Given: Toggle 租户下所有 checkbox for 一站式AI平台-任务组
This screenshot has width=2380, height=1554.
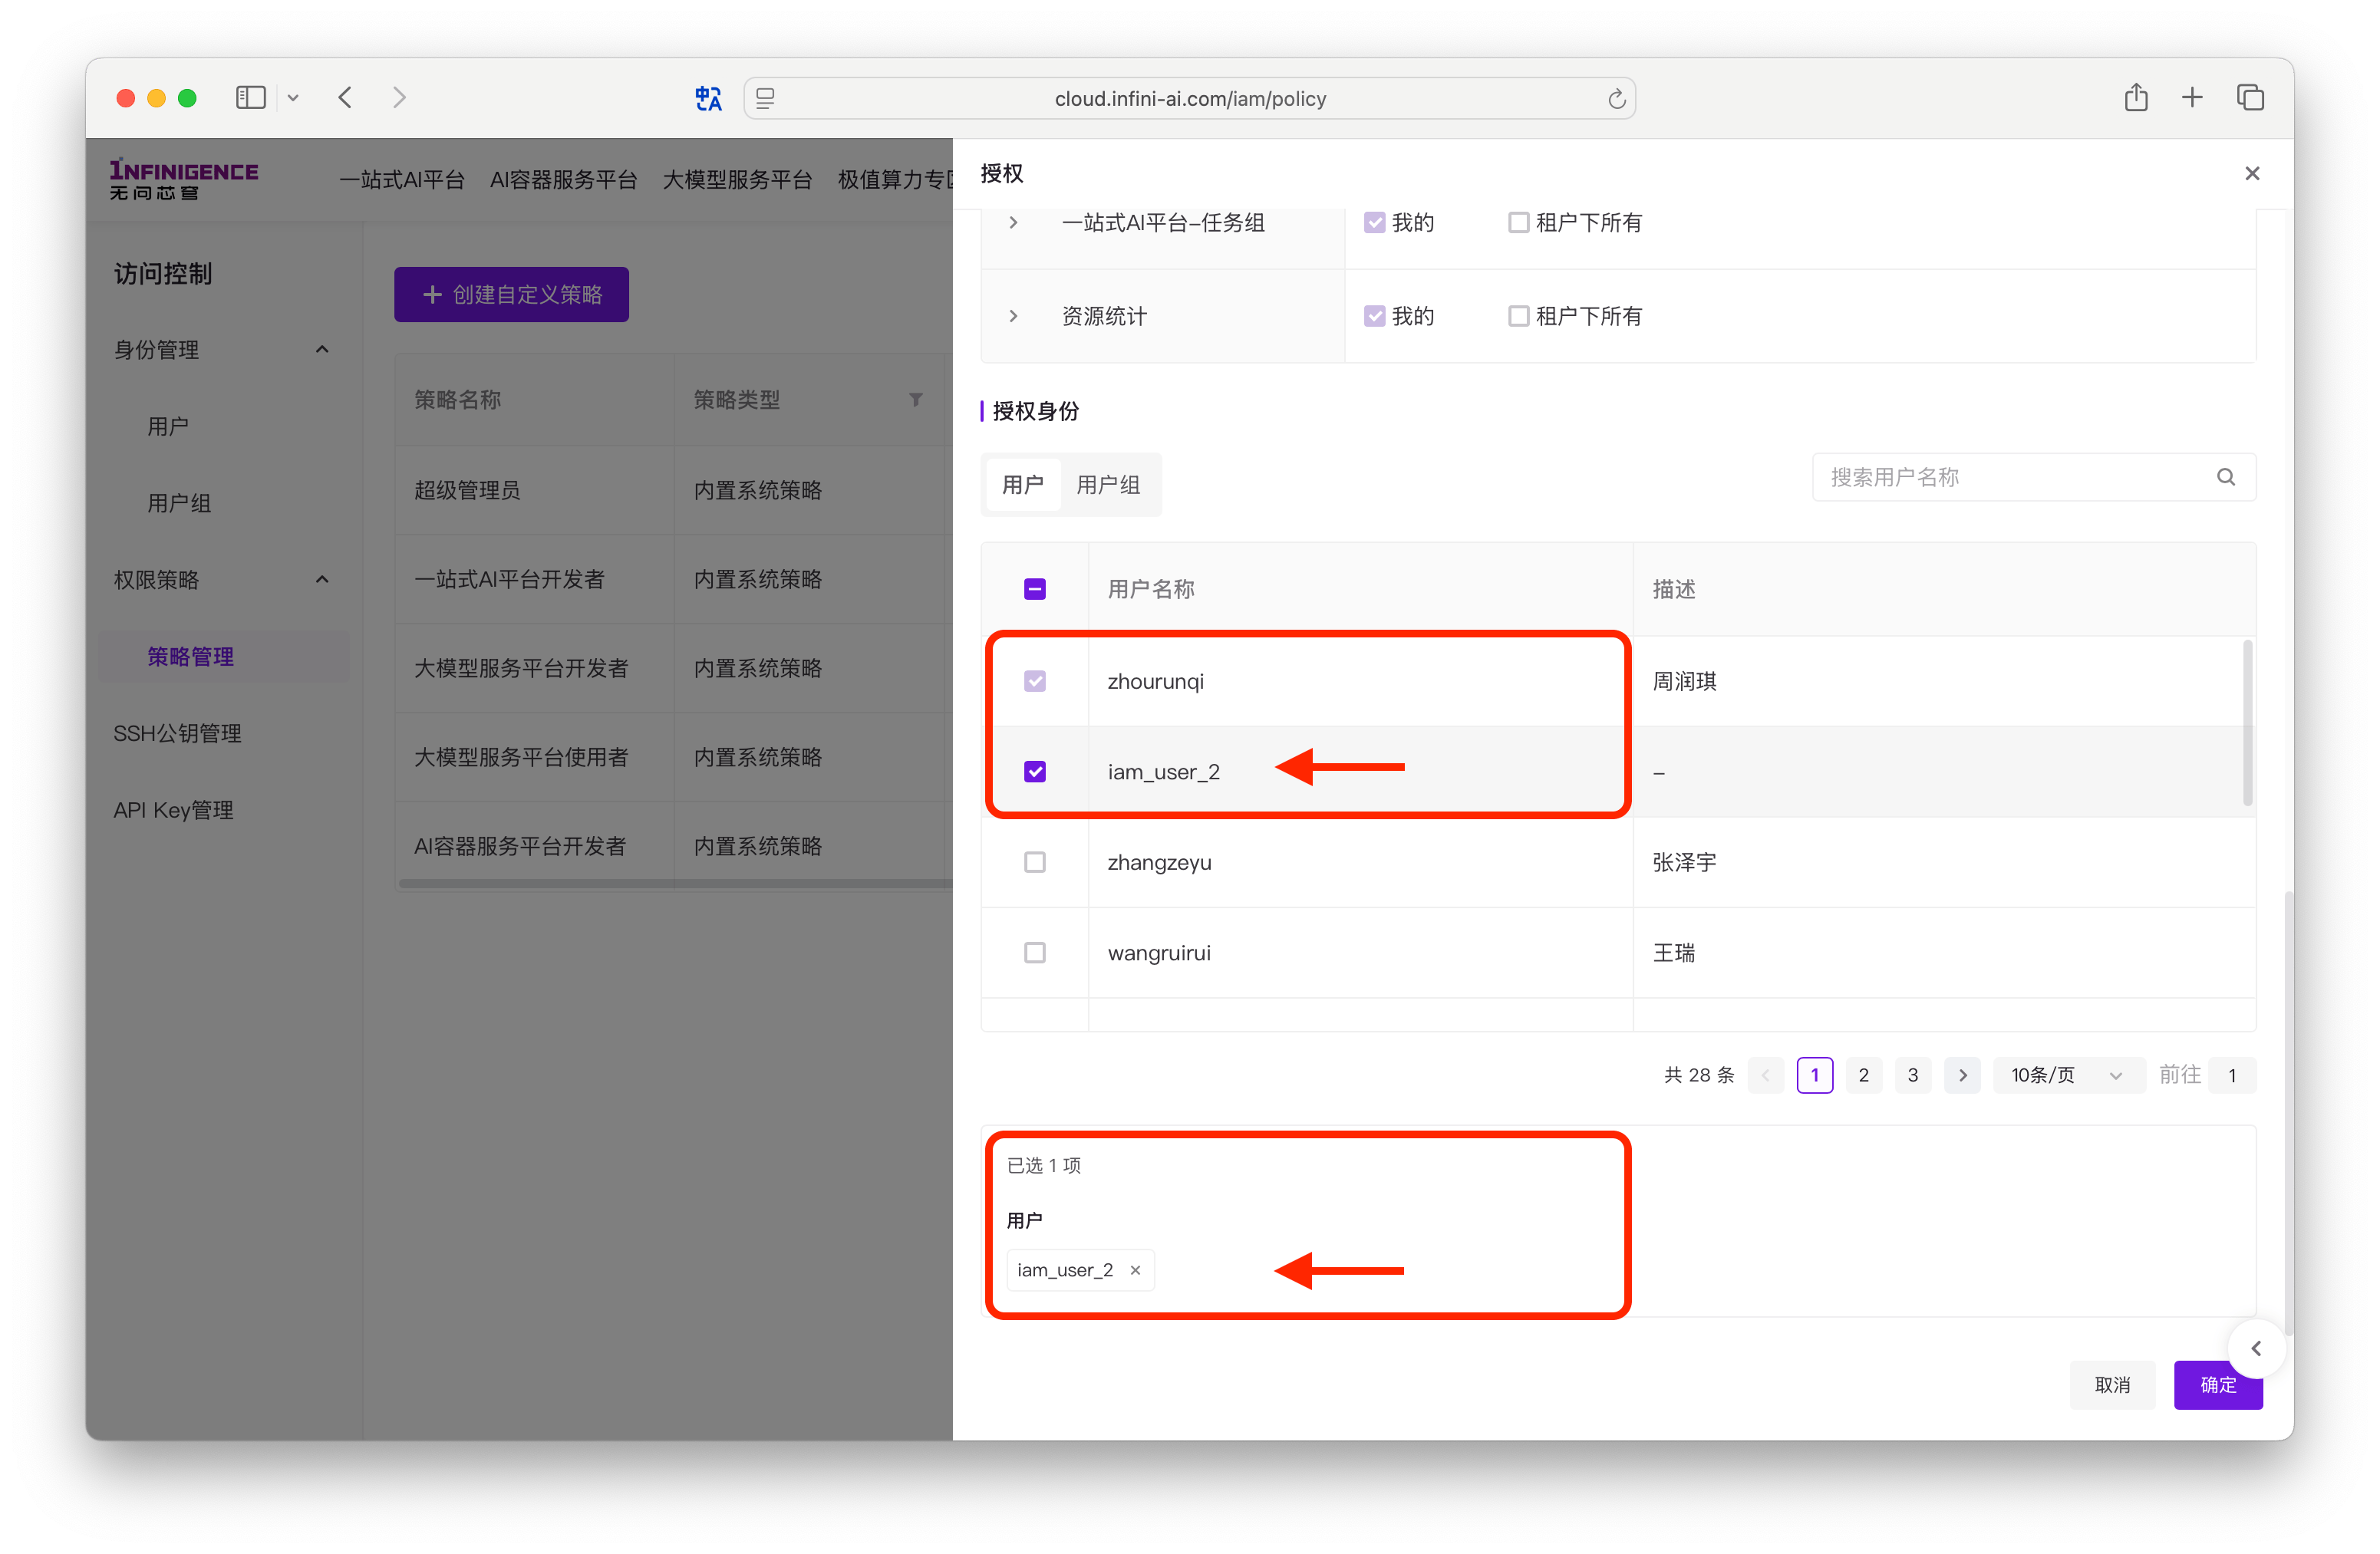Looking at the screenshot, I should point(1518,223).
